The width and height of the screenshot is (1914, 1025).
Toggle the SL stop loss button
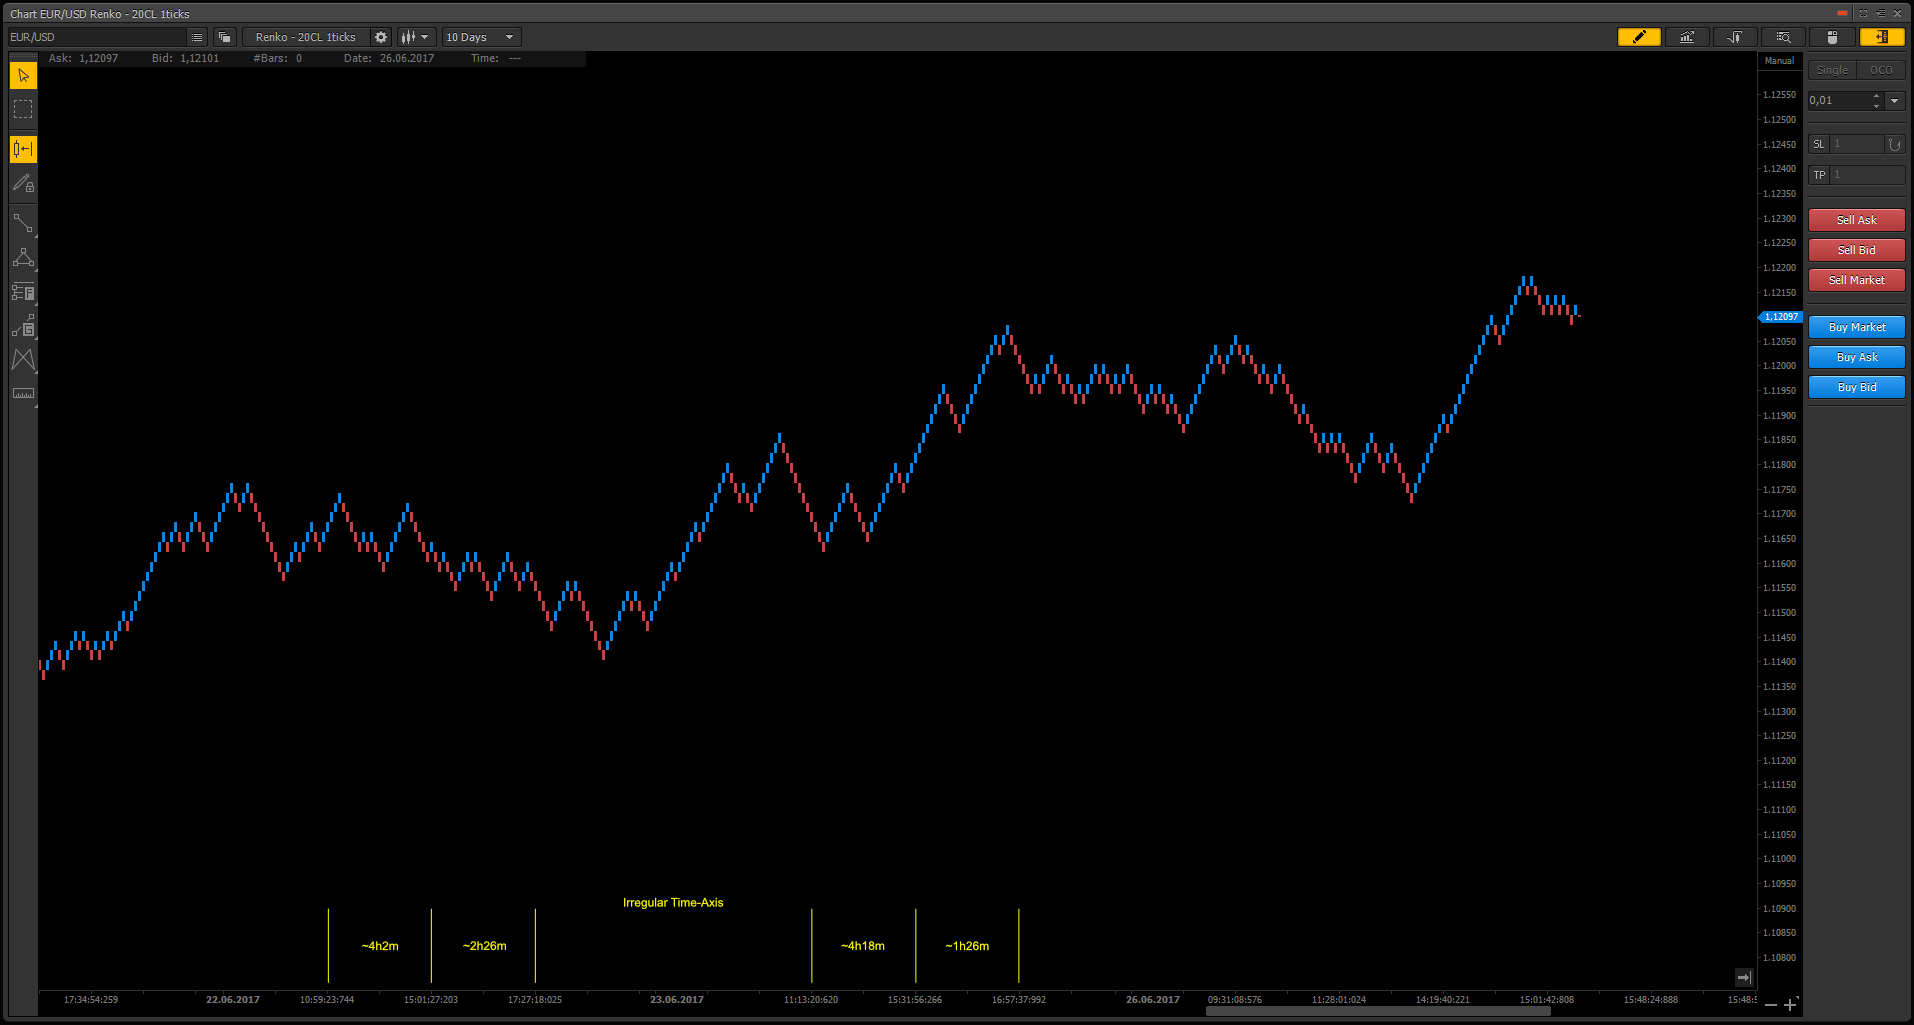tap(1819, 144)
